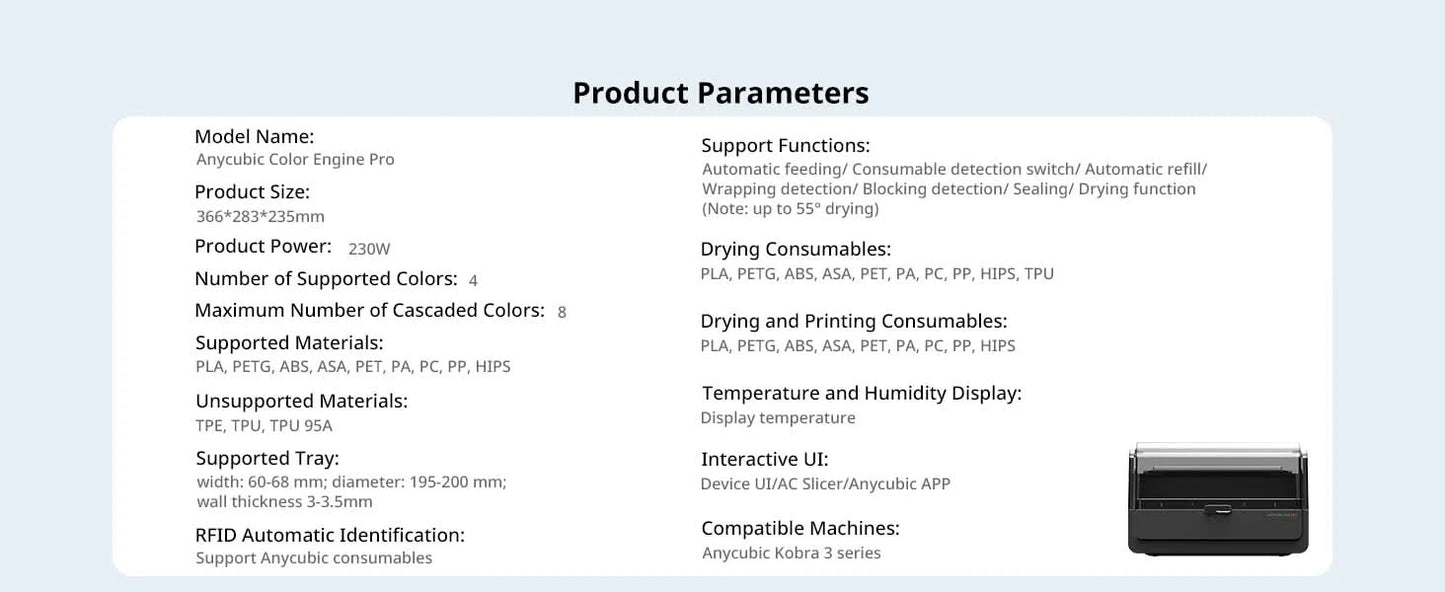This screenshot has height=592, width=1445.
Task: Click the Interactive UI heading
Action: (x=765, y=460)
